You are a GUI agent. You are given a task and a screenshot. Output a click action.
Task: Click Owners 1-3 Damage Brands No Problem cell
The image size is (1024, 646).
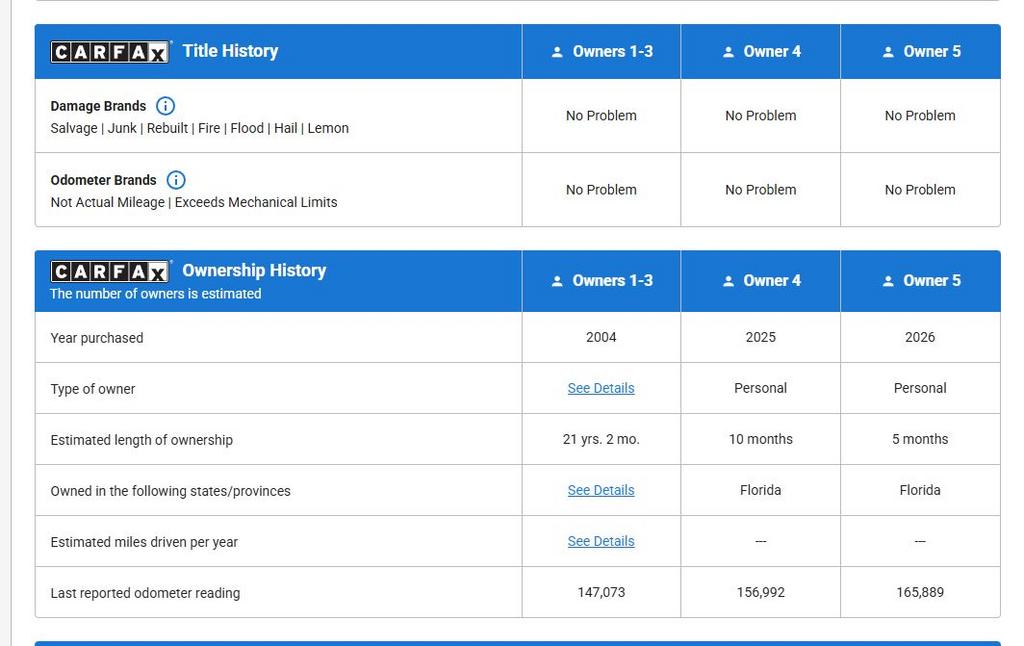(601, 116)
